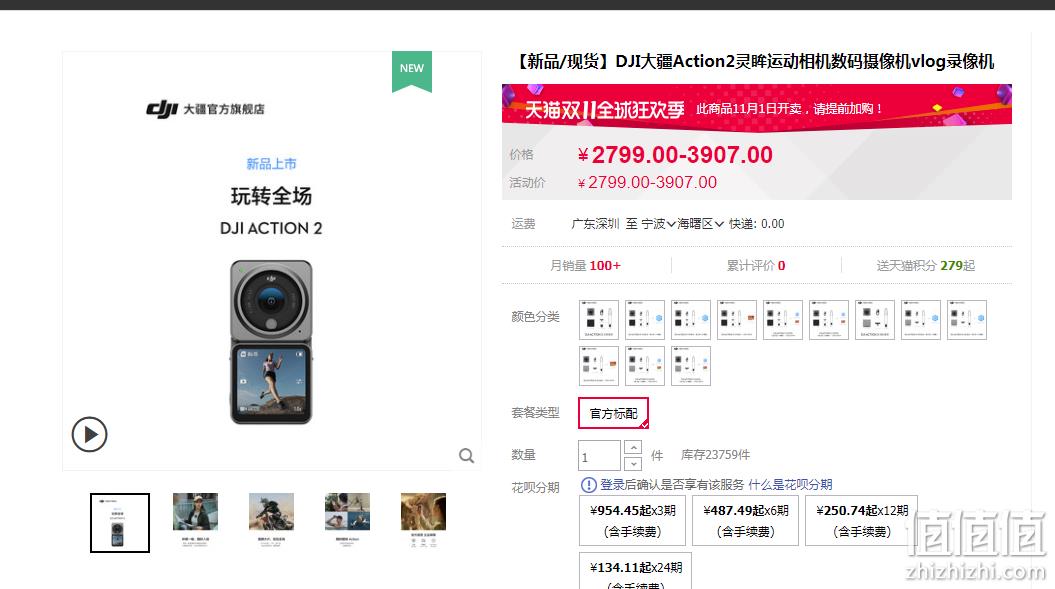The image size is (1055, 589).
Task: Click the quantity input field
Action: (x=599, y=456)
